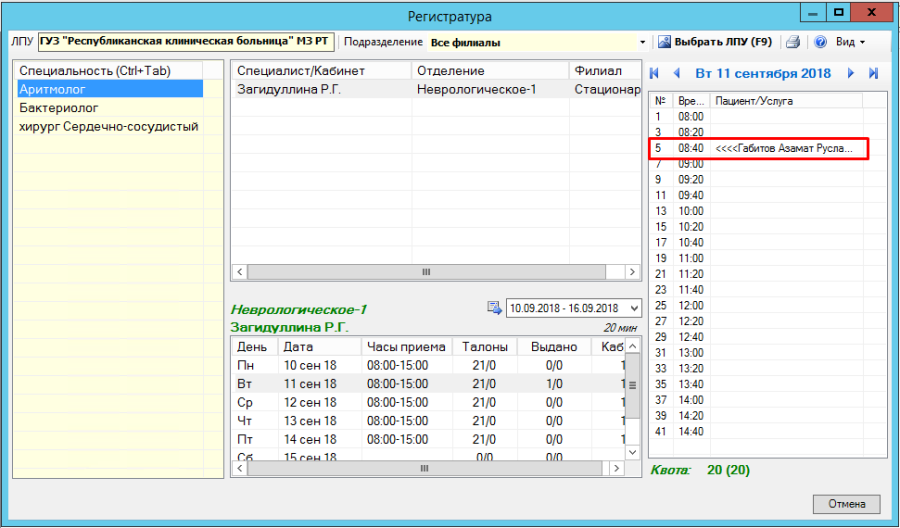
Task: Select the Бактериолог specialty
Action: click(x=110, y=108)
